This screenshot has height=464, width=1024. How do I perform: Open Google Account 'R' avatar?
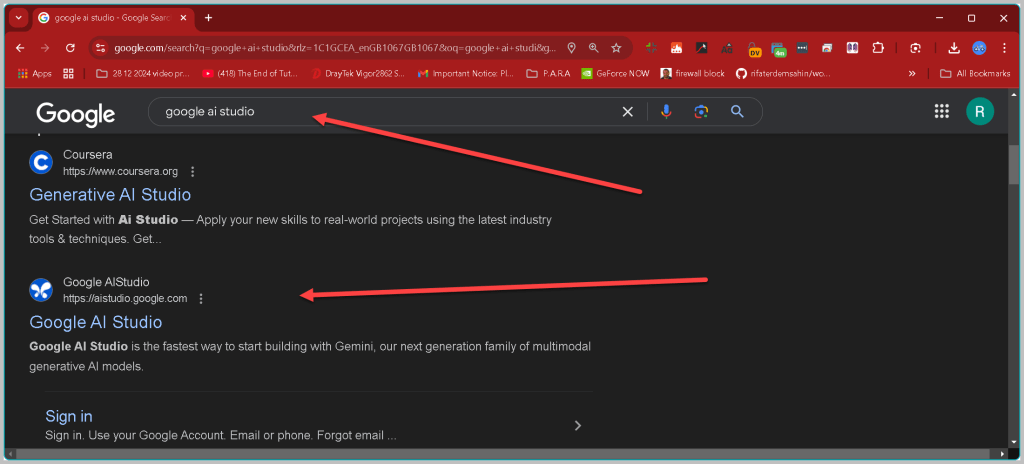tap(980, 112)
